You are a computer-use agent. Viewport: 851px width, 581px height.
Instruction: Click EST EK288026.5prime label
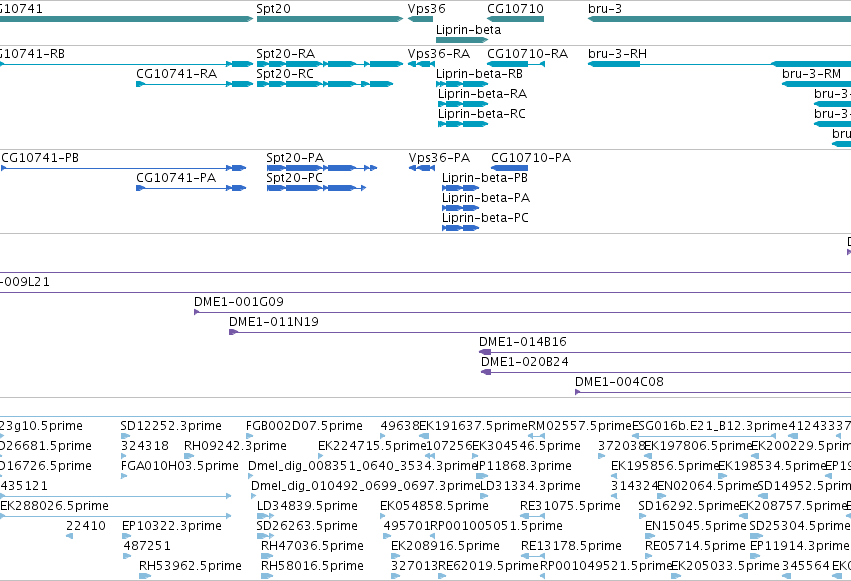[55, 506]
